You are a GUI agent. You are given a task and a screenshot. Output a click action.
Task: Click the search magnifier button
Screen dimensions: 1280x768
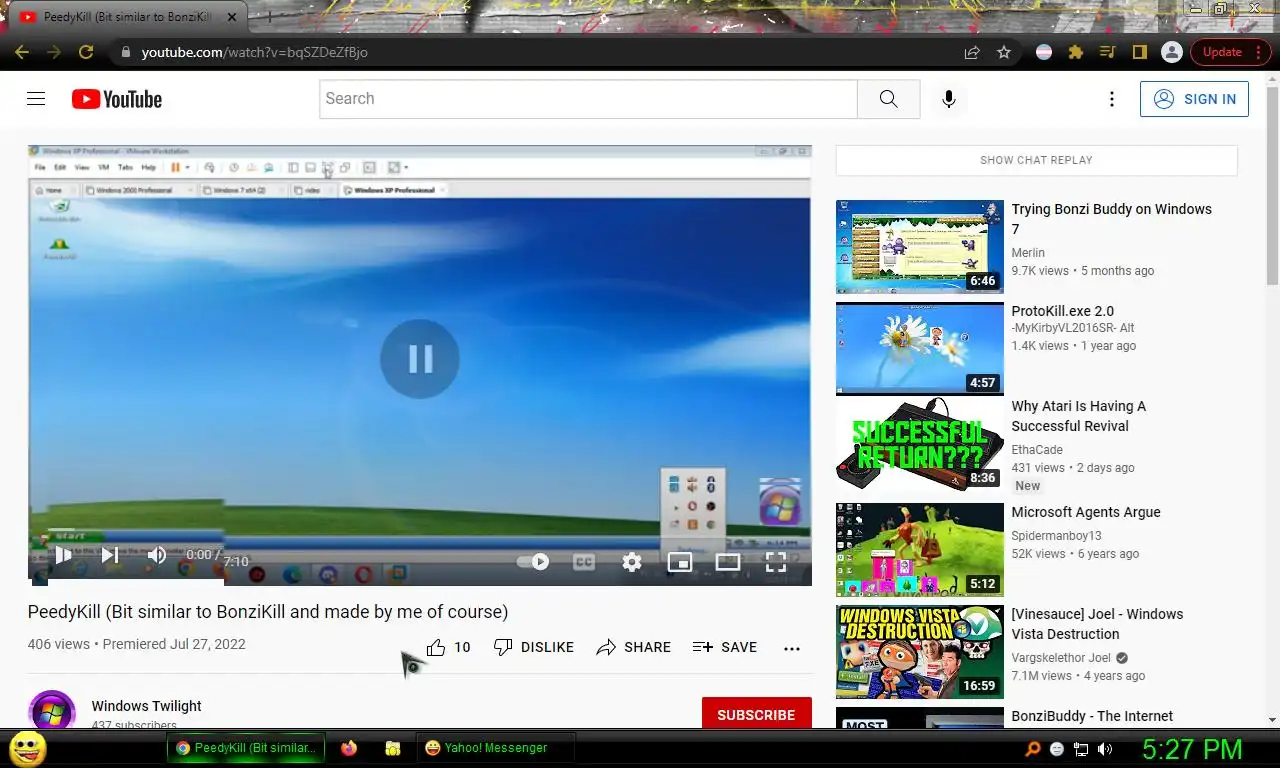point(888,98)
